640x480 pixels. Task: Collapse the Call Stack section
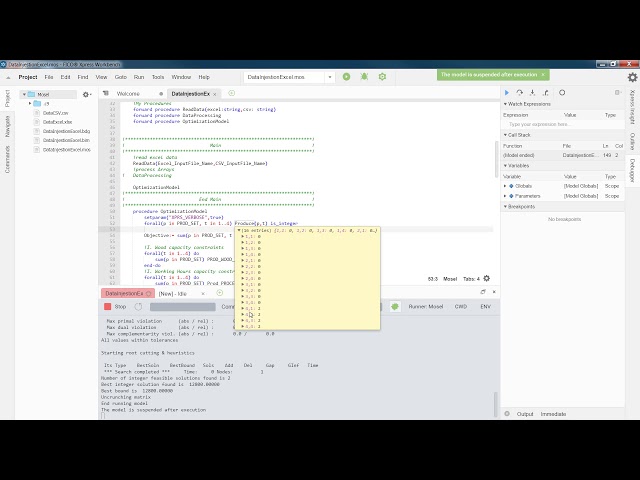tap(505, 135)
